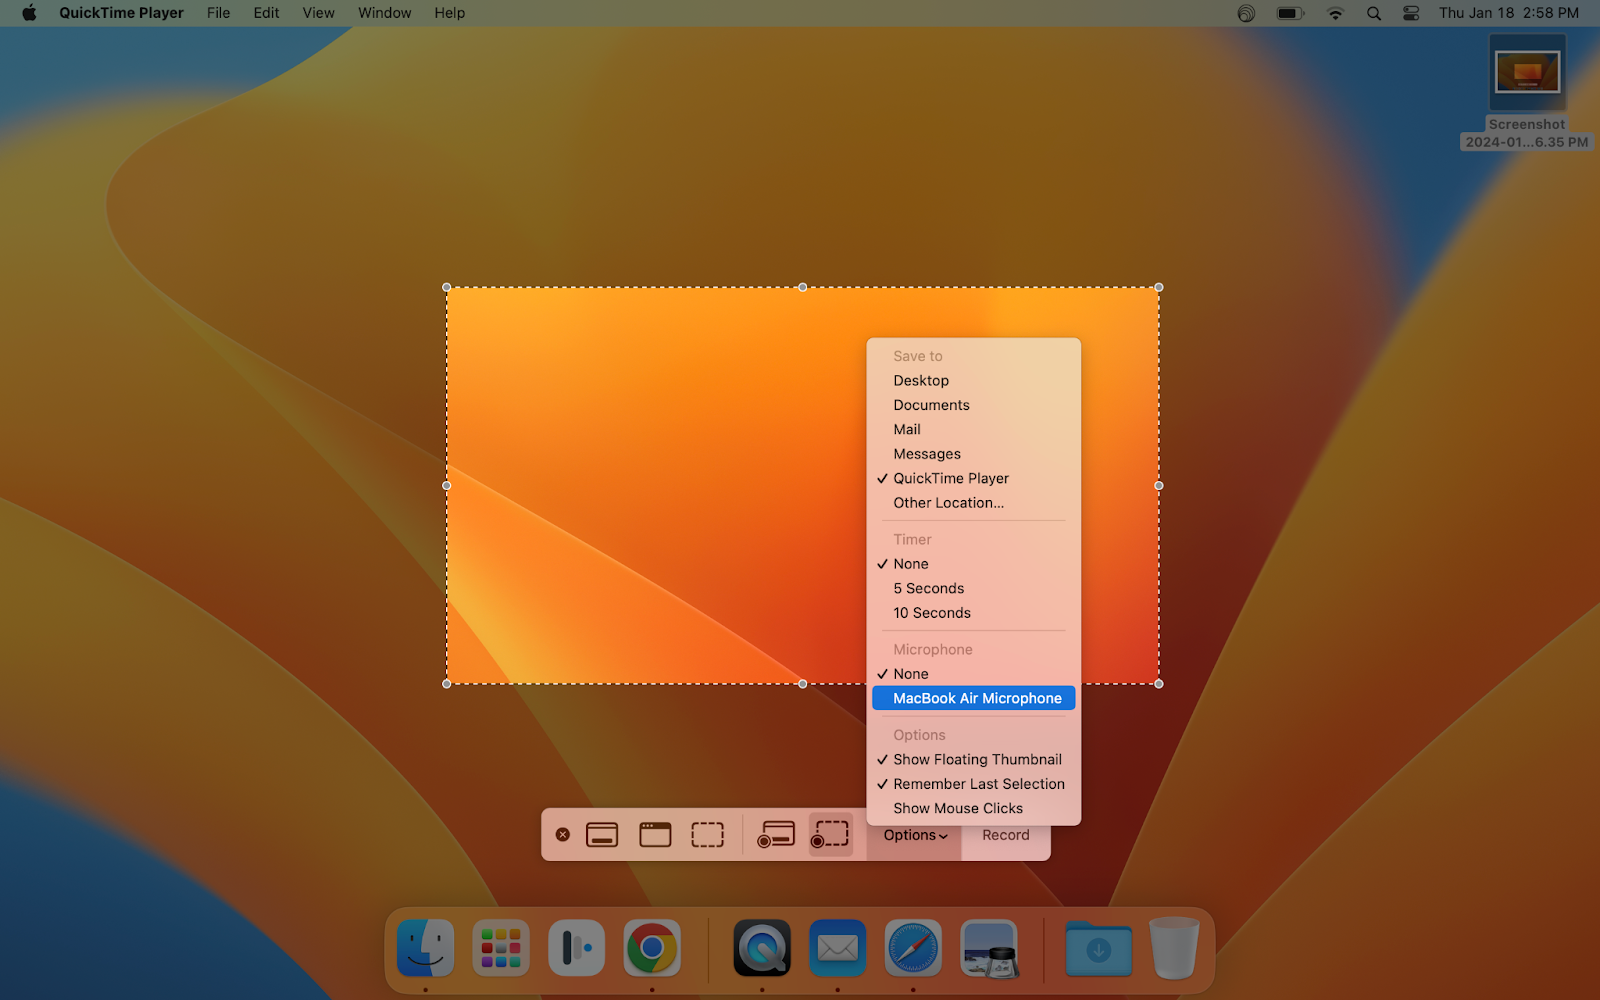Open the gray bars-and-dot app in Dock
This screenshot has height=1000, width=1600.
click(576, 947)
